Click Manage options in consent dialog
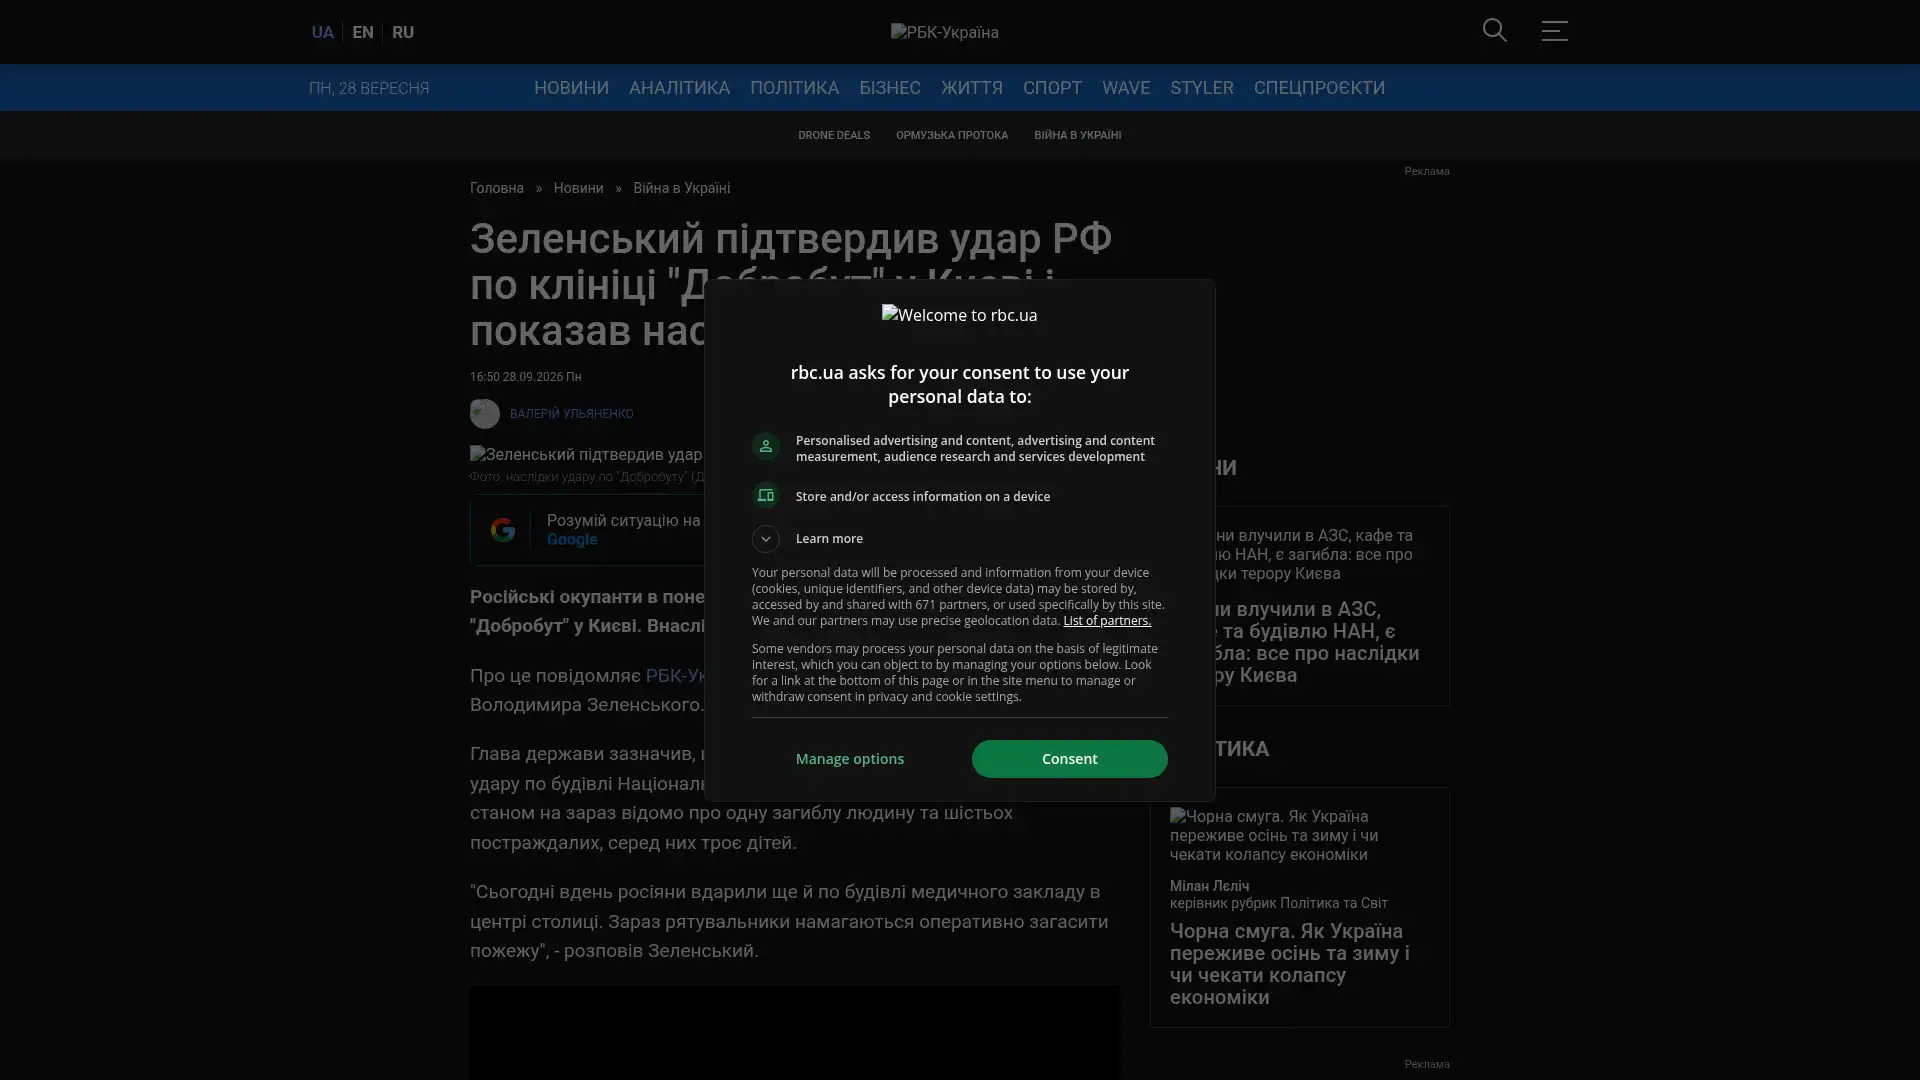The image size is (1920, 1080). pos(849,759)
